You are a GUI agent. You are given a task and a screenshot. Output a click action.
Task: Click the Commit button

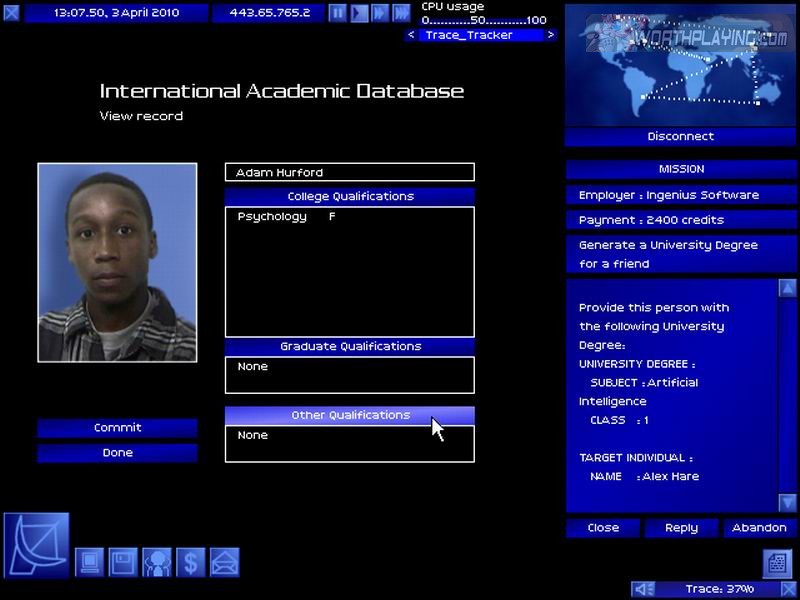coord(117,428)
